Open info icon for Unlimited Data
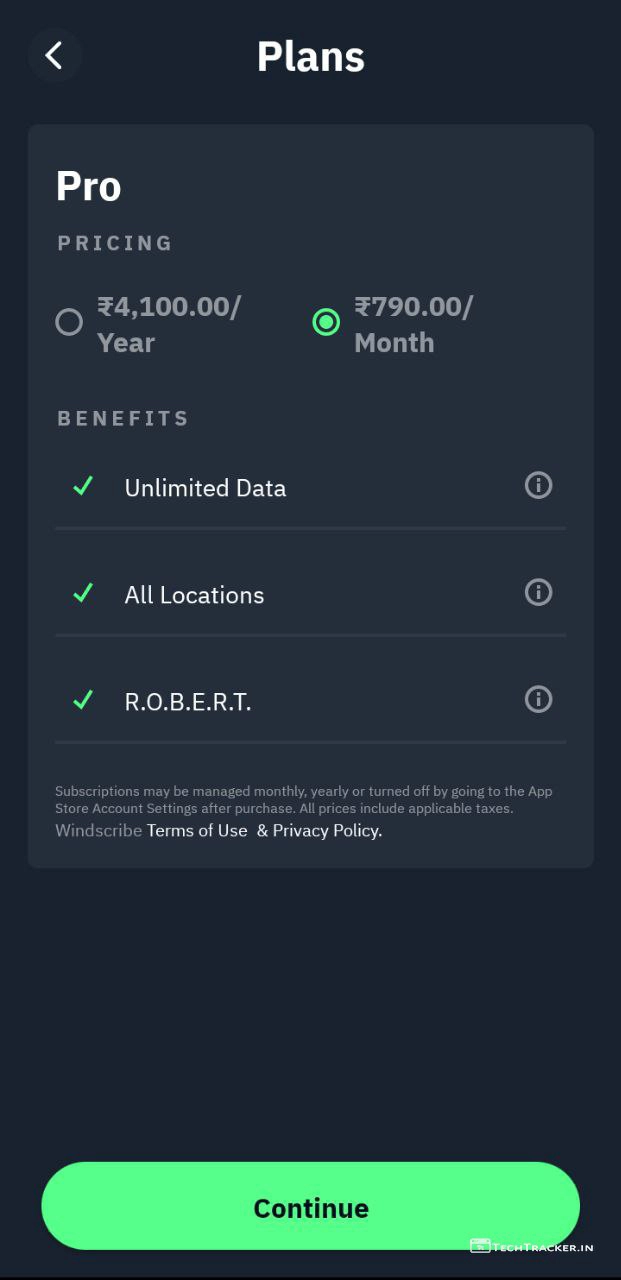The width and height of the screenshot is (621, 1280). point(538,486)
